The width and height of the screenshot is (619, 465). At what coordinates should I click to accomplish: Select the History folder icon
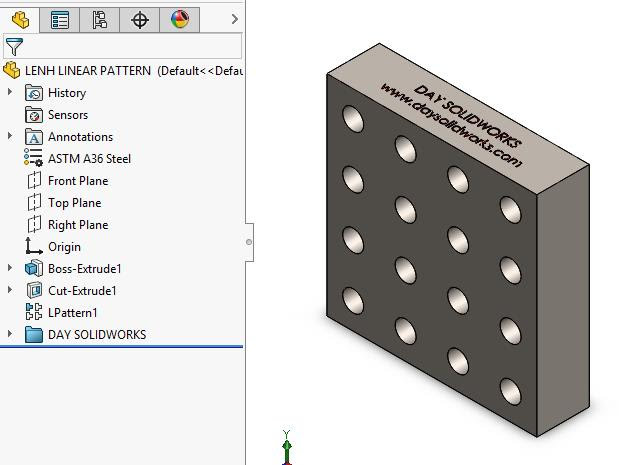(34, 93)
